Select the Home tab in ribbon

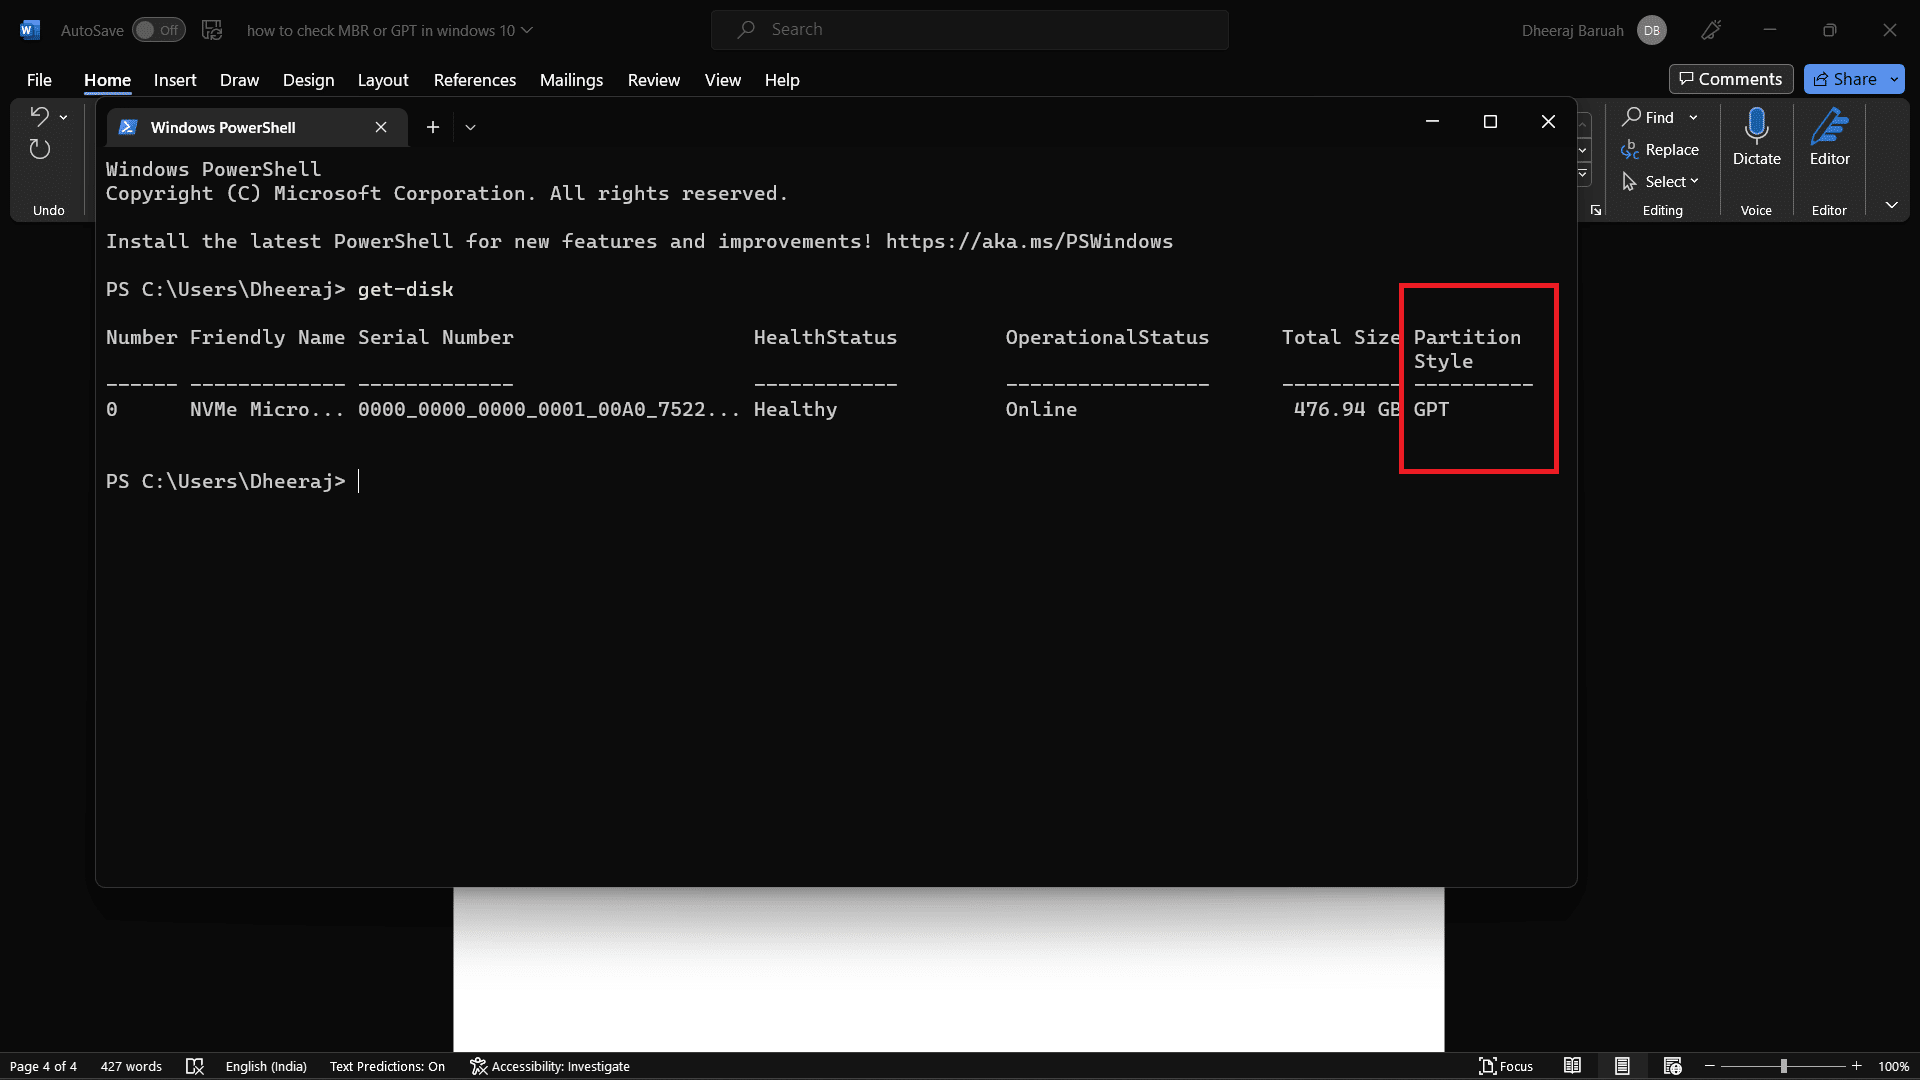click(107, 79)
